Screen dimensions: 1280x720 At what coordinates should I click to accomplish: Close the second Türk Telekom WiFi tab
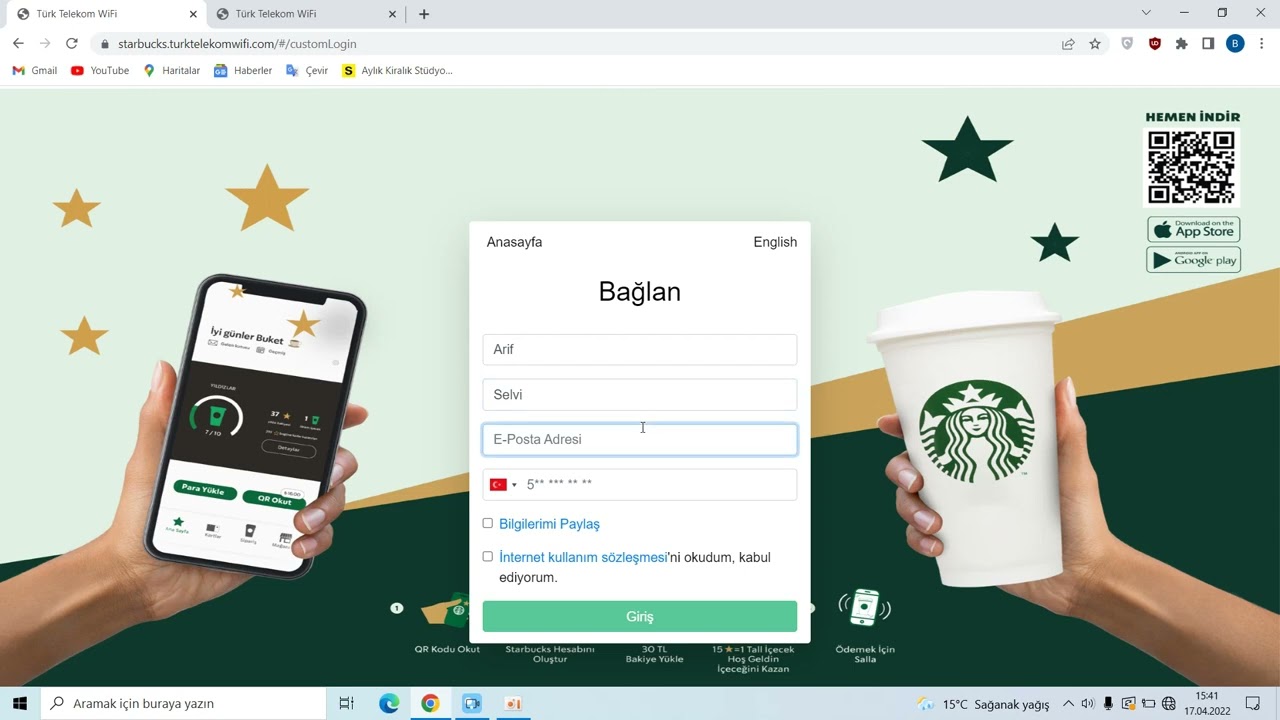pos(393,14)
